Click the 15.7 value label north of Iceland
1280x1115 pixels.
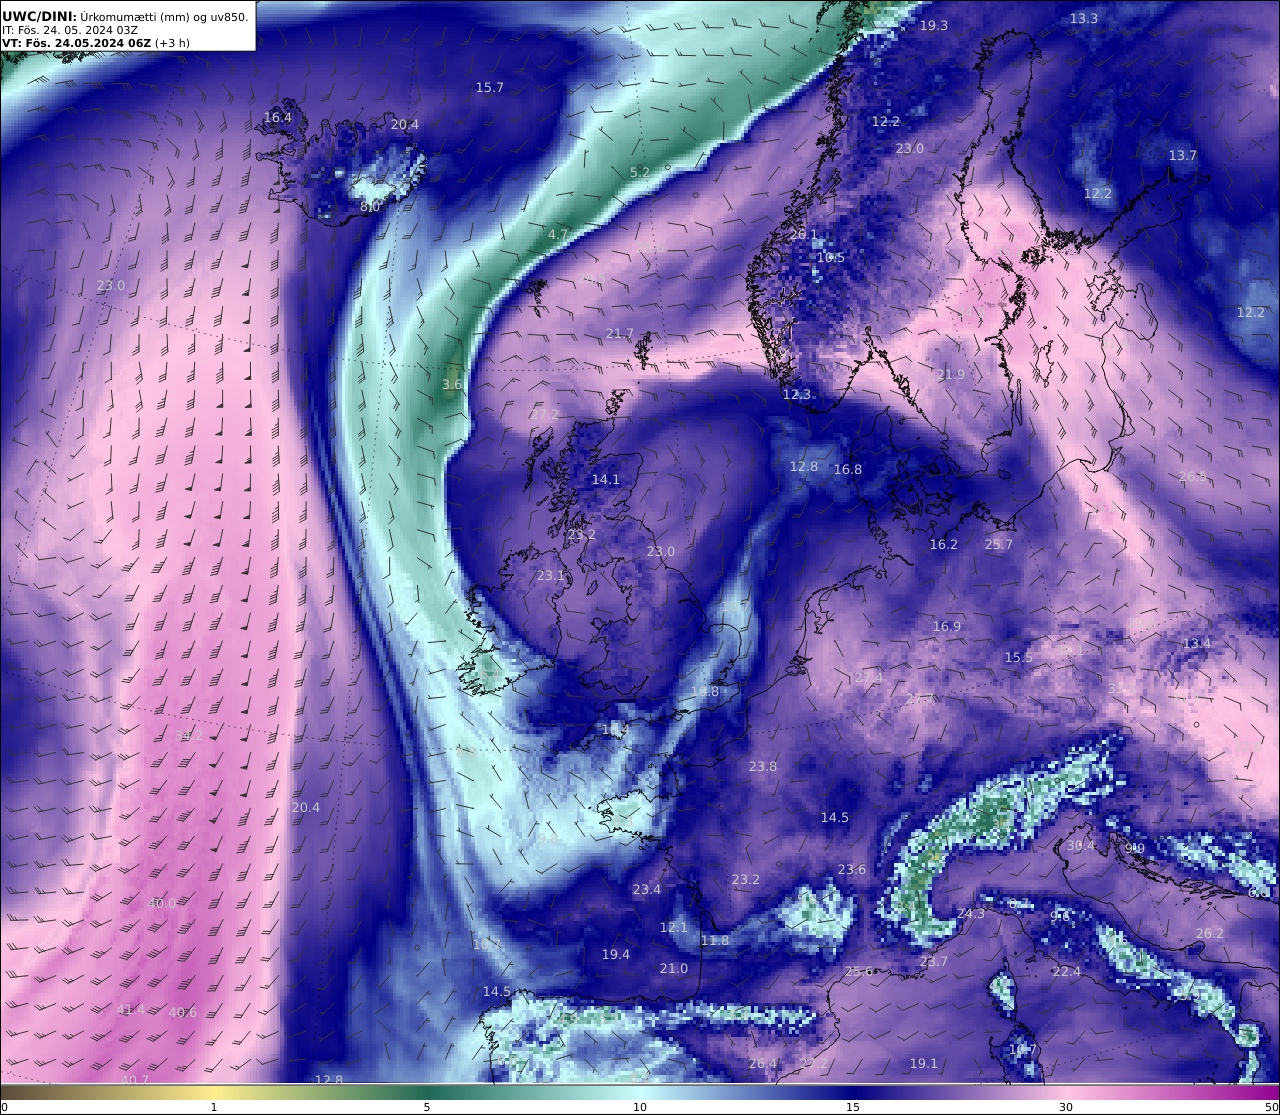490,87
